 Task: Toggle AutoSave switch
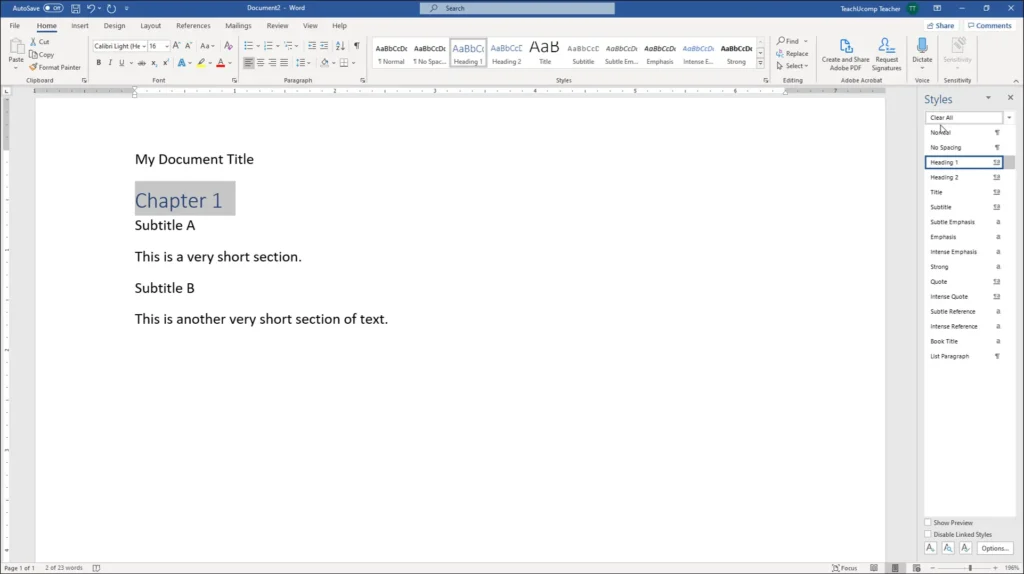pyautogui.click(x=53, y=8)
